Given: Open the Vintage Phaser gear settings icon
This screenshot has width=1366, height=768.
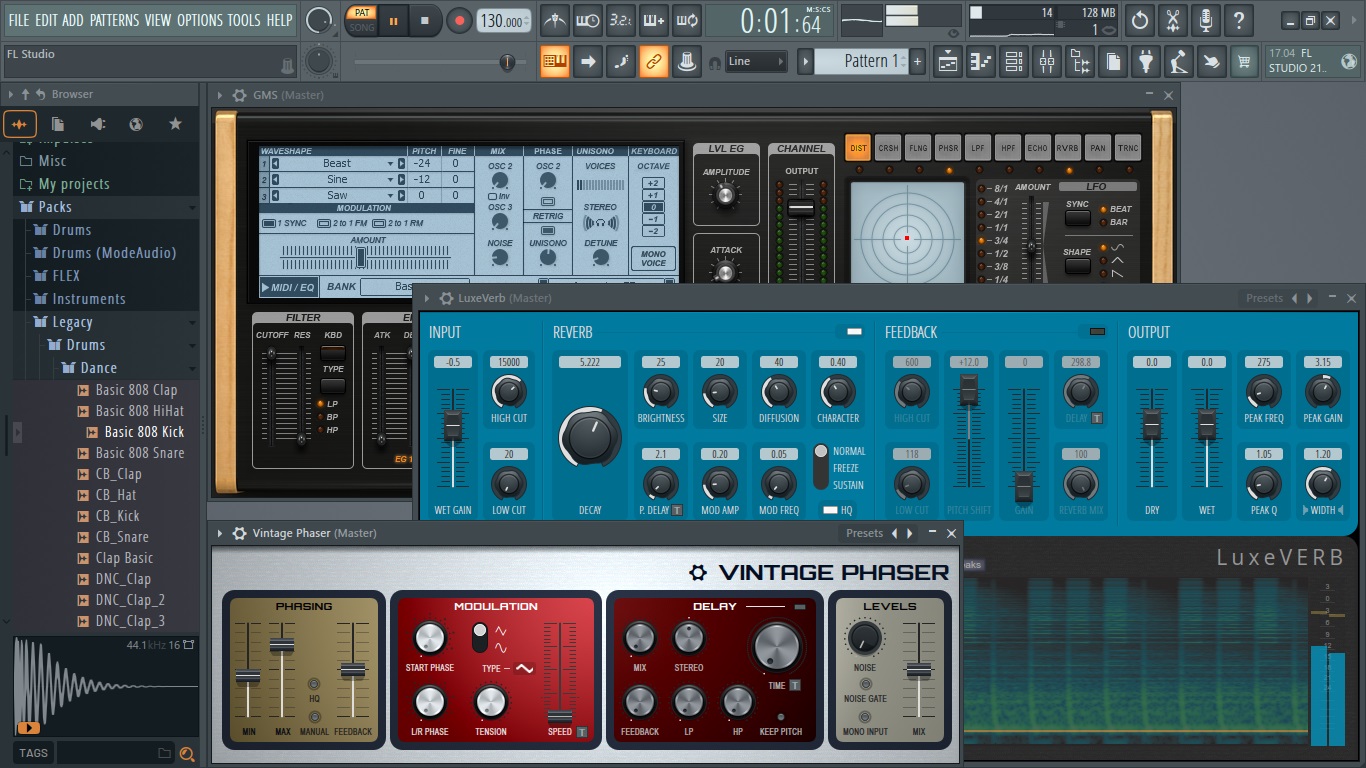Looking at the screenshot, I should pos(239,534).
